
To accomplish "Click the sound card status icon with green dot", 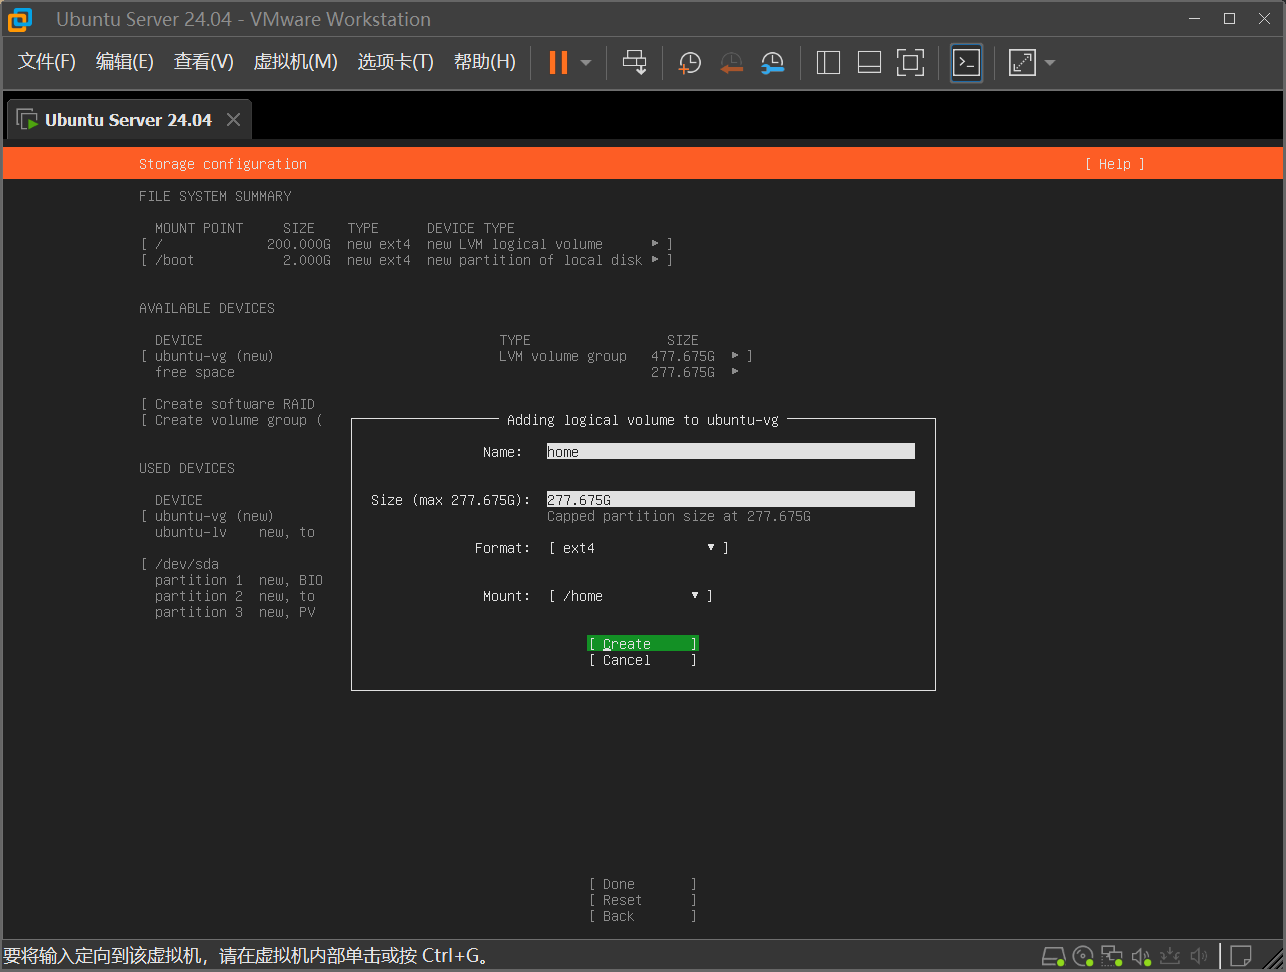I will coord(1141,957).
